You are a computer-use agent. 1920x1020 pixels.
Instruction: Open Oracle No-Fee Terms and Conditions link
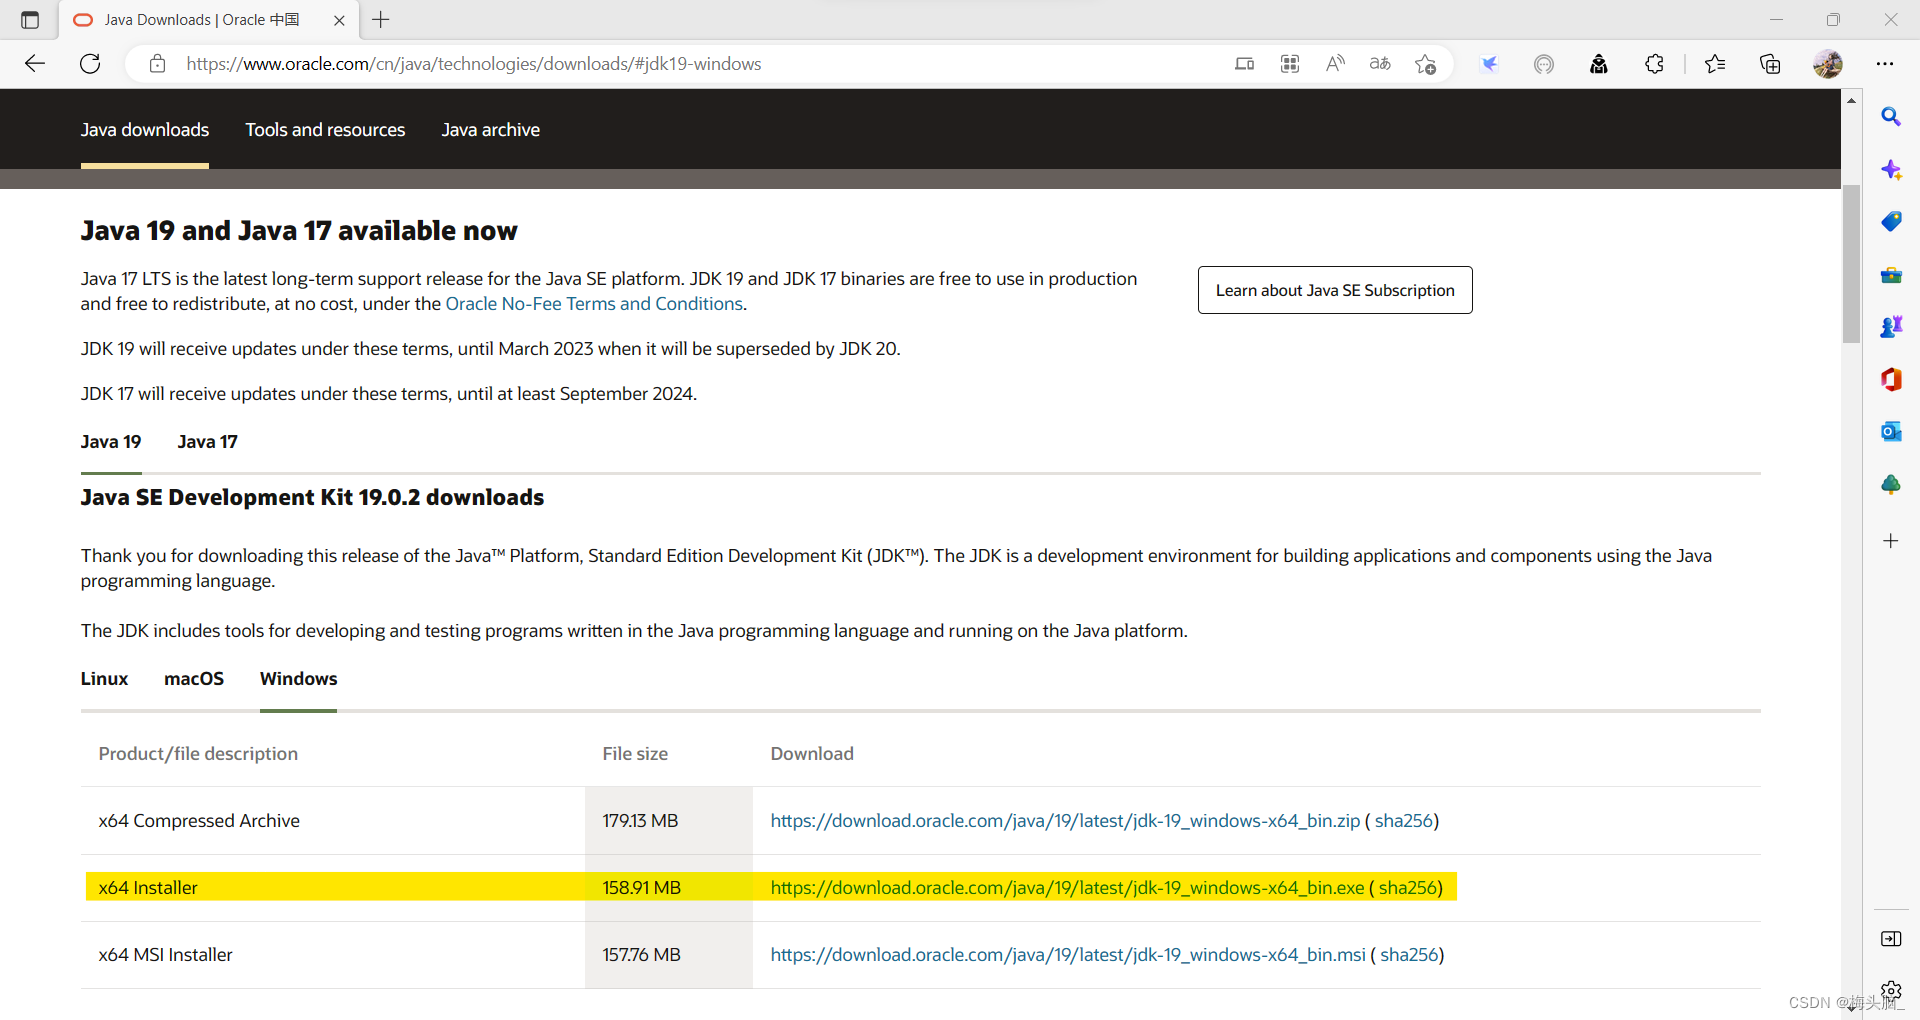point(594,304)
